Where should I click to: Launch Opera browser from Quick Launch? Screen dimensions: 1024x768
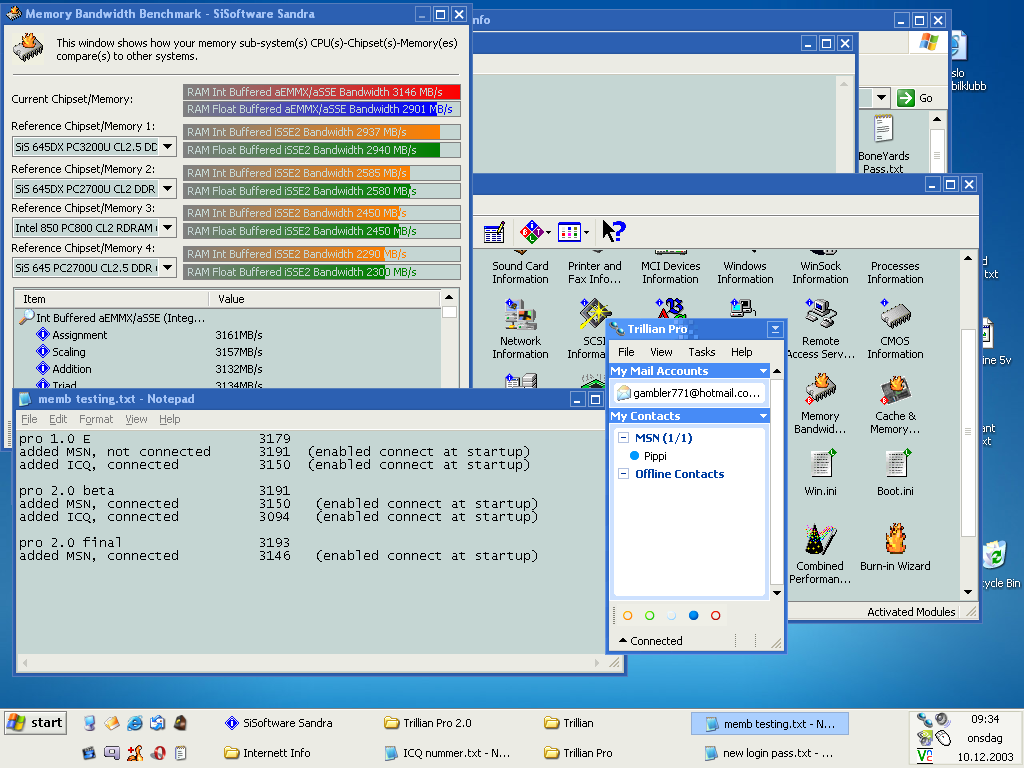(158, 753)
